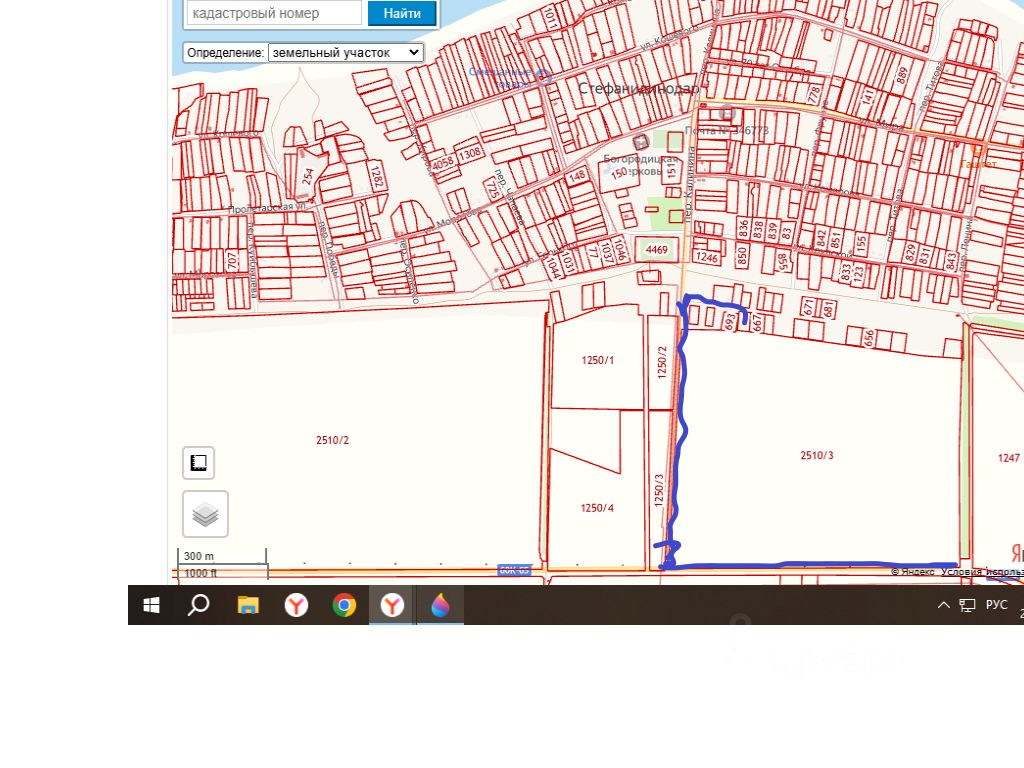Select land parcel 889

[x=903, y=75]
